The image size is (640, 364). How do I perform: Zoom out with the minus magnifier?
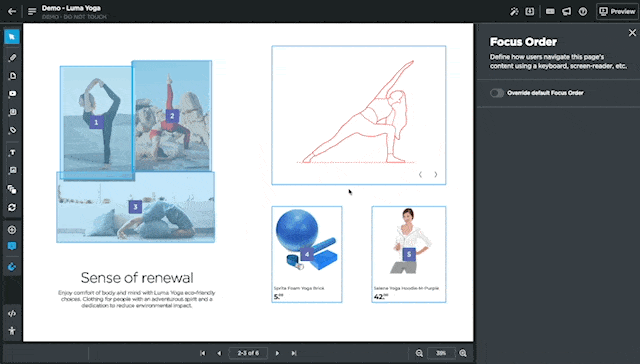click(419, 353)
